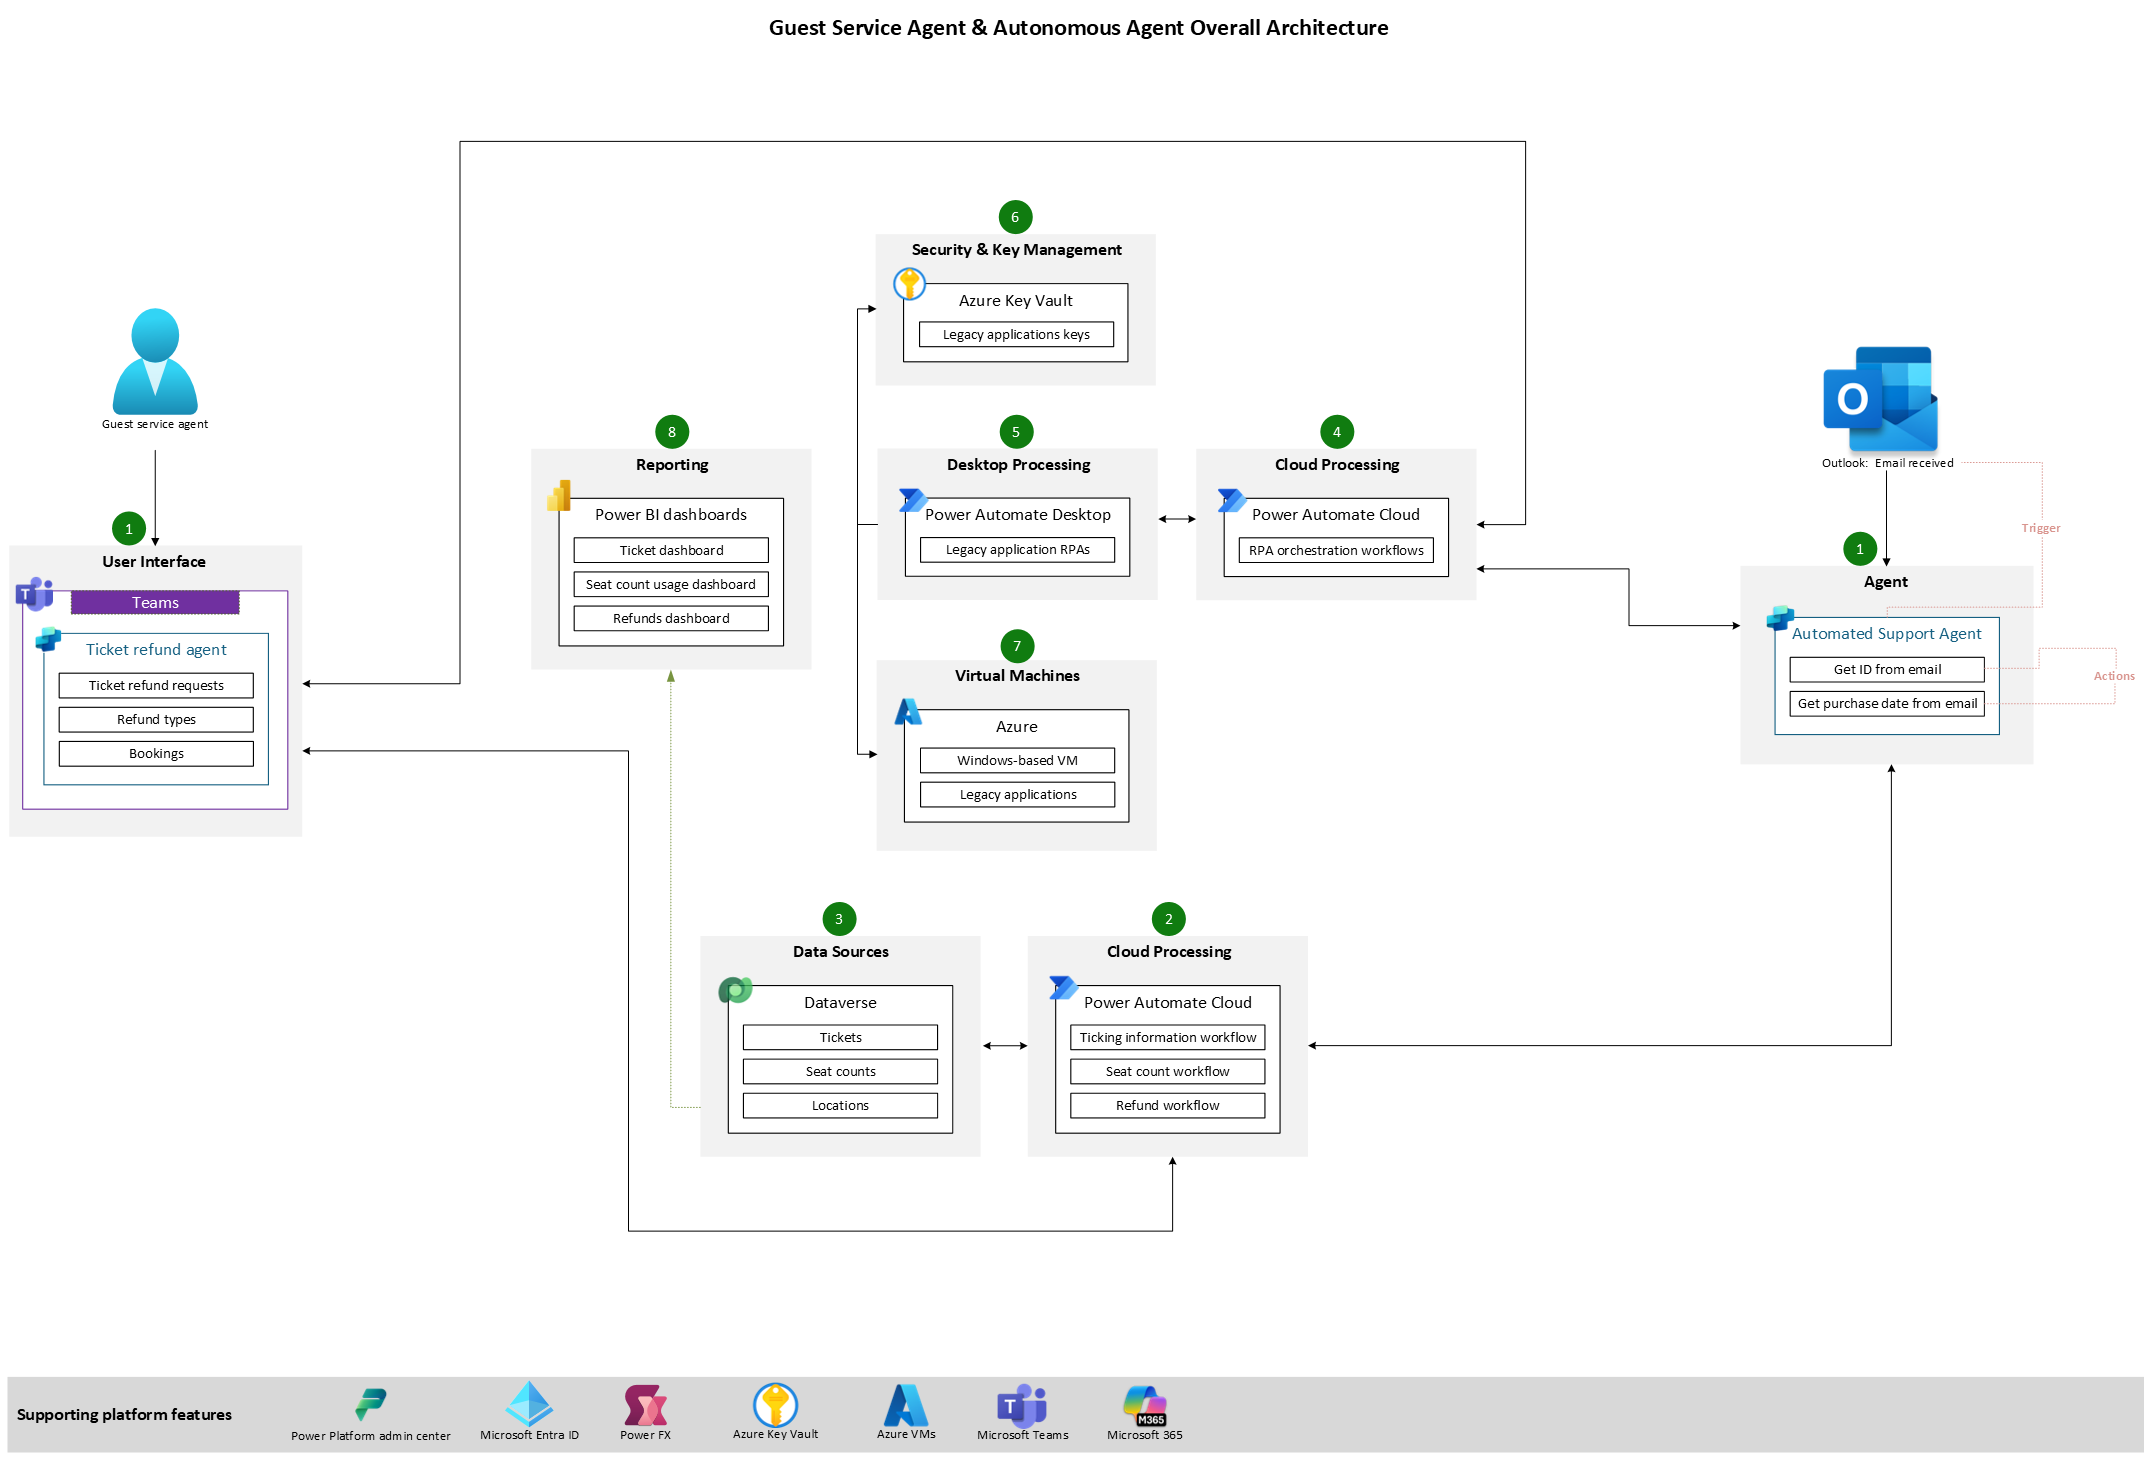This screenshot has height=1460, width=2151.
Task: Click the Azure VMs icon in footer
Action: click(x=906, y=1404)
